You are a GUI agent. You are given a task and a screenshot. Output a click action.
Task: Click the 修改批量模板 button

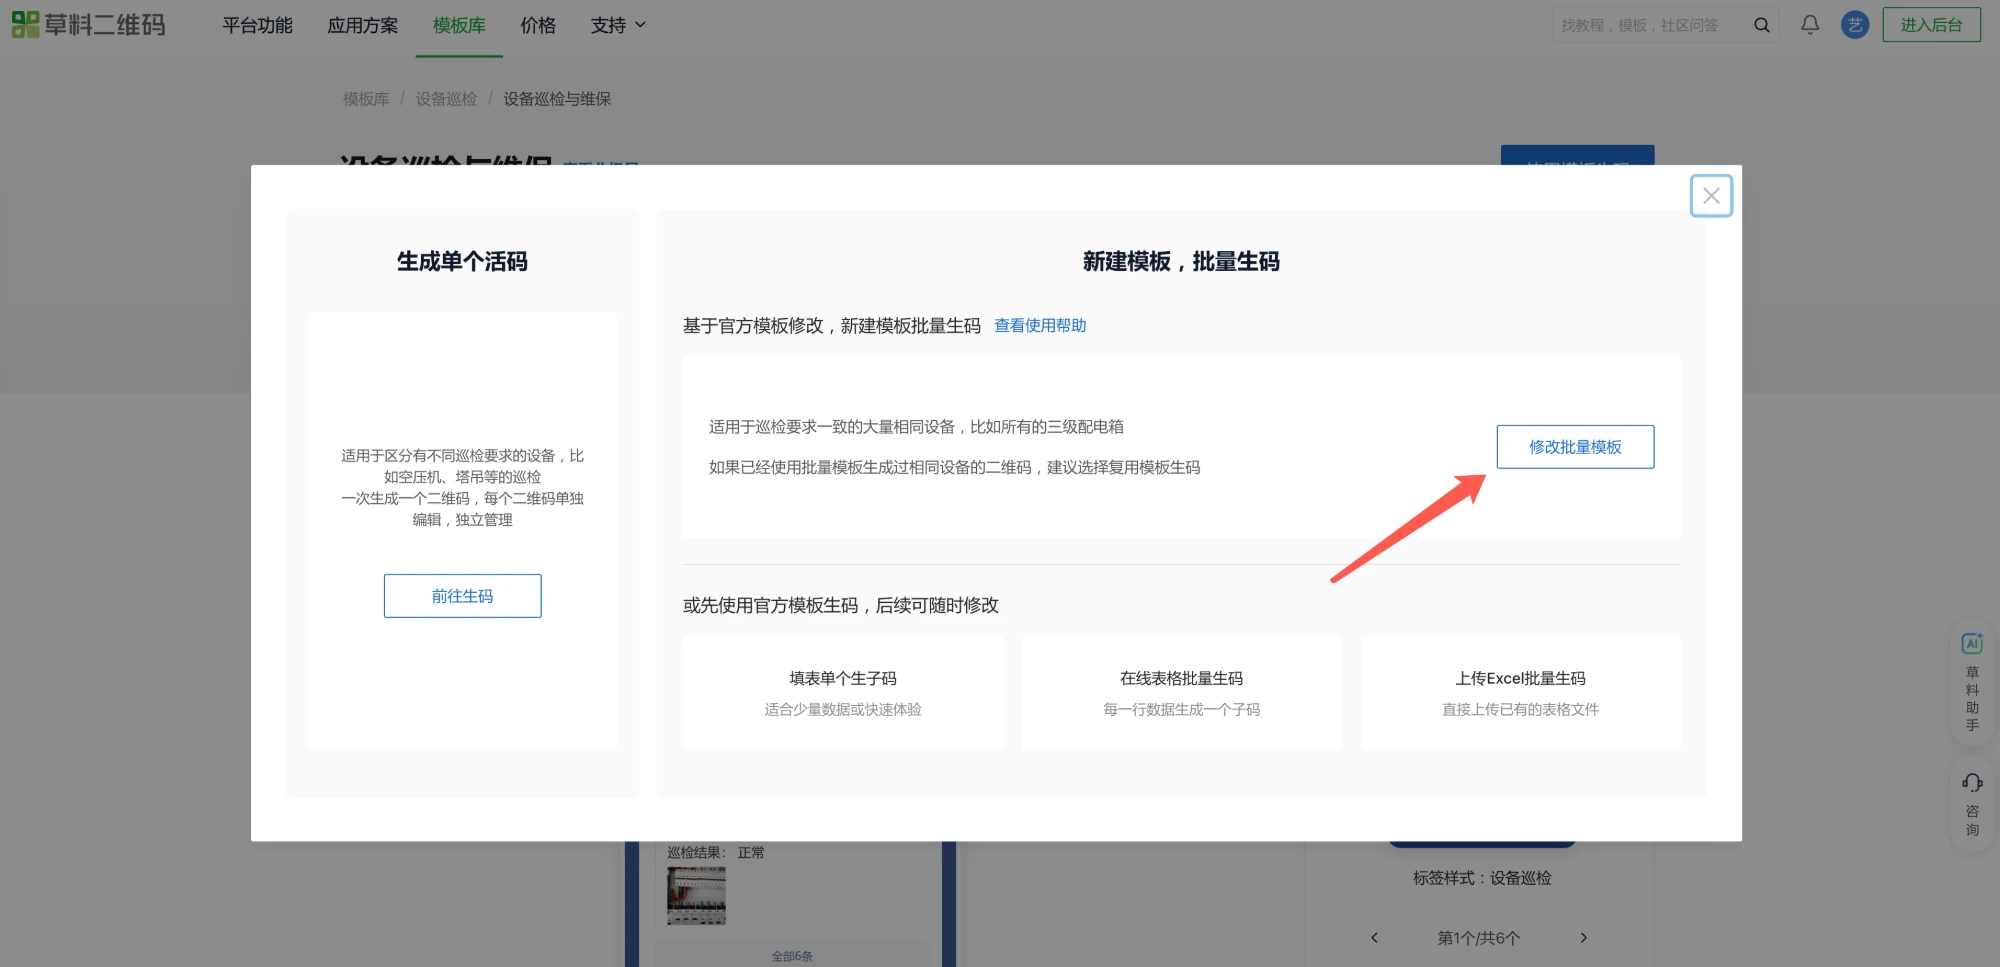1575,447
